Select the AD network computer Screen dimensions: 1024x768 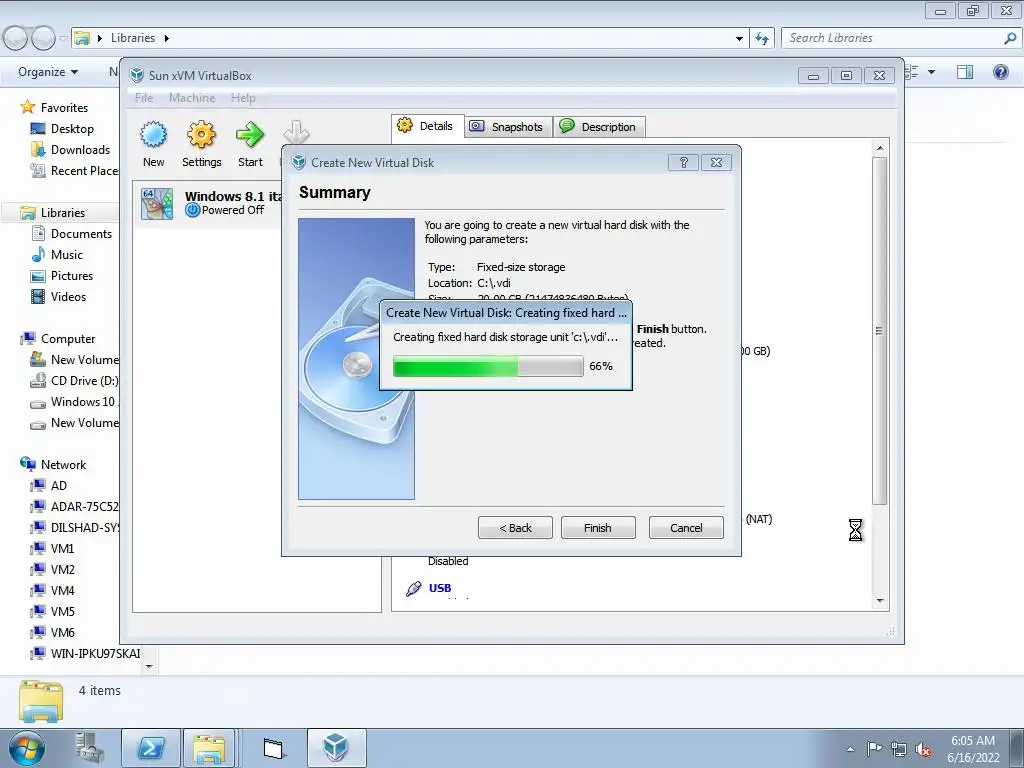tap(59, 486)
